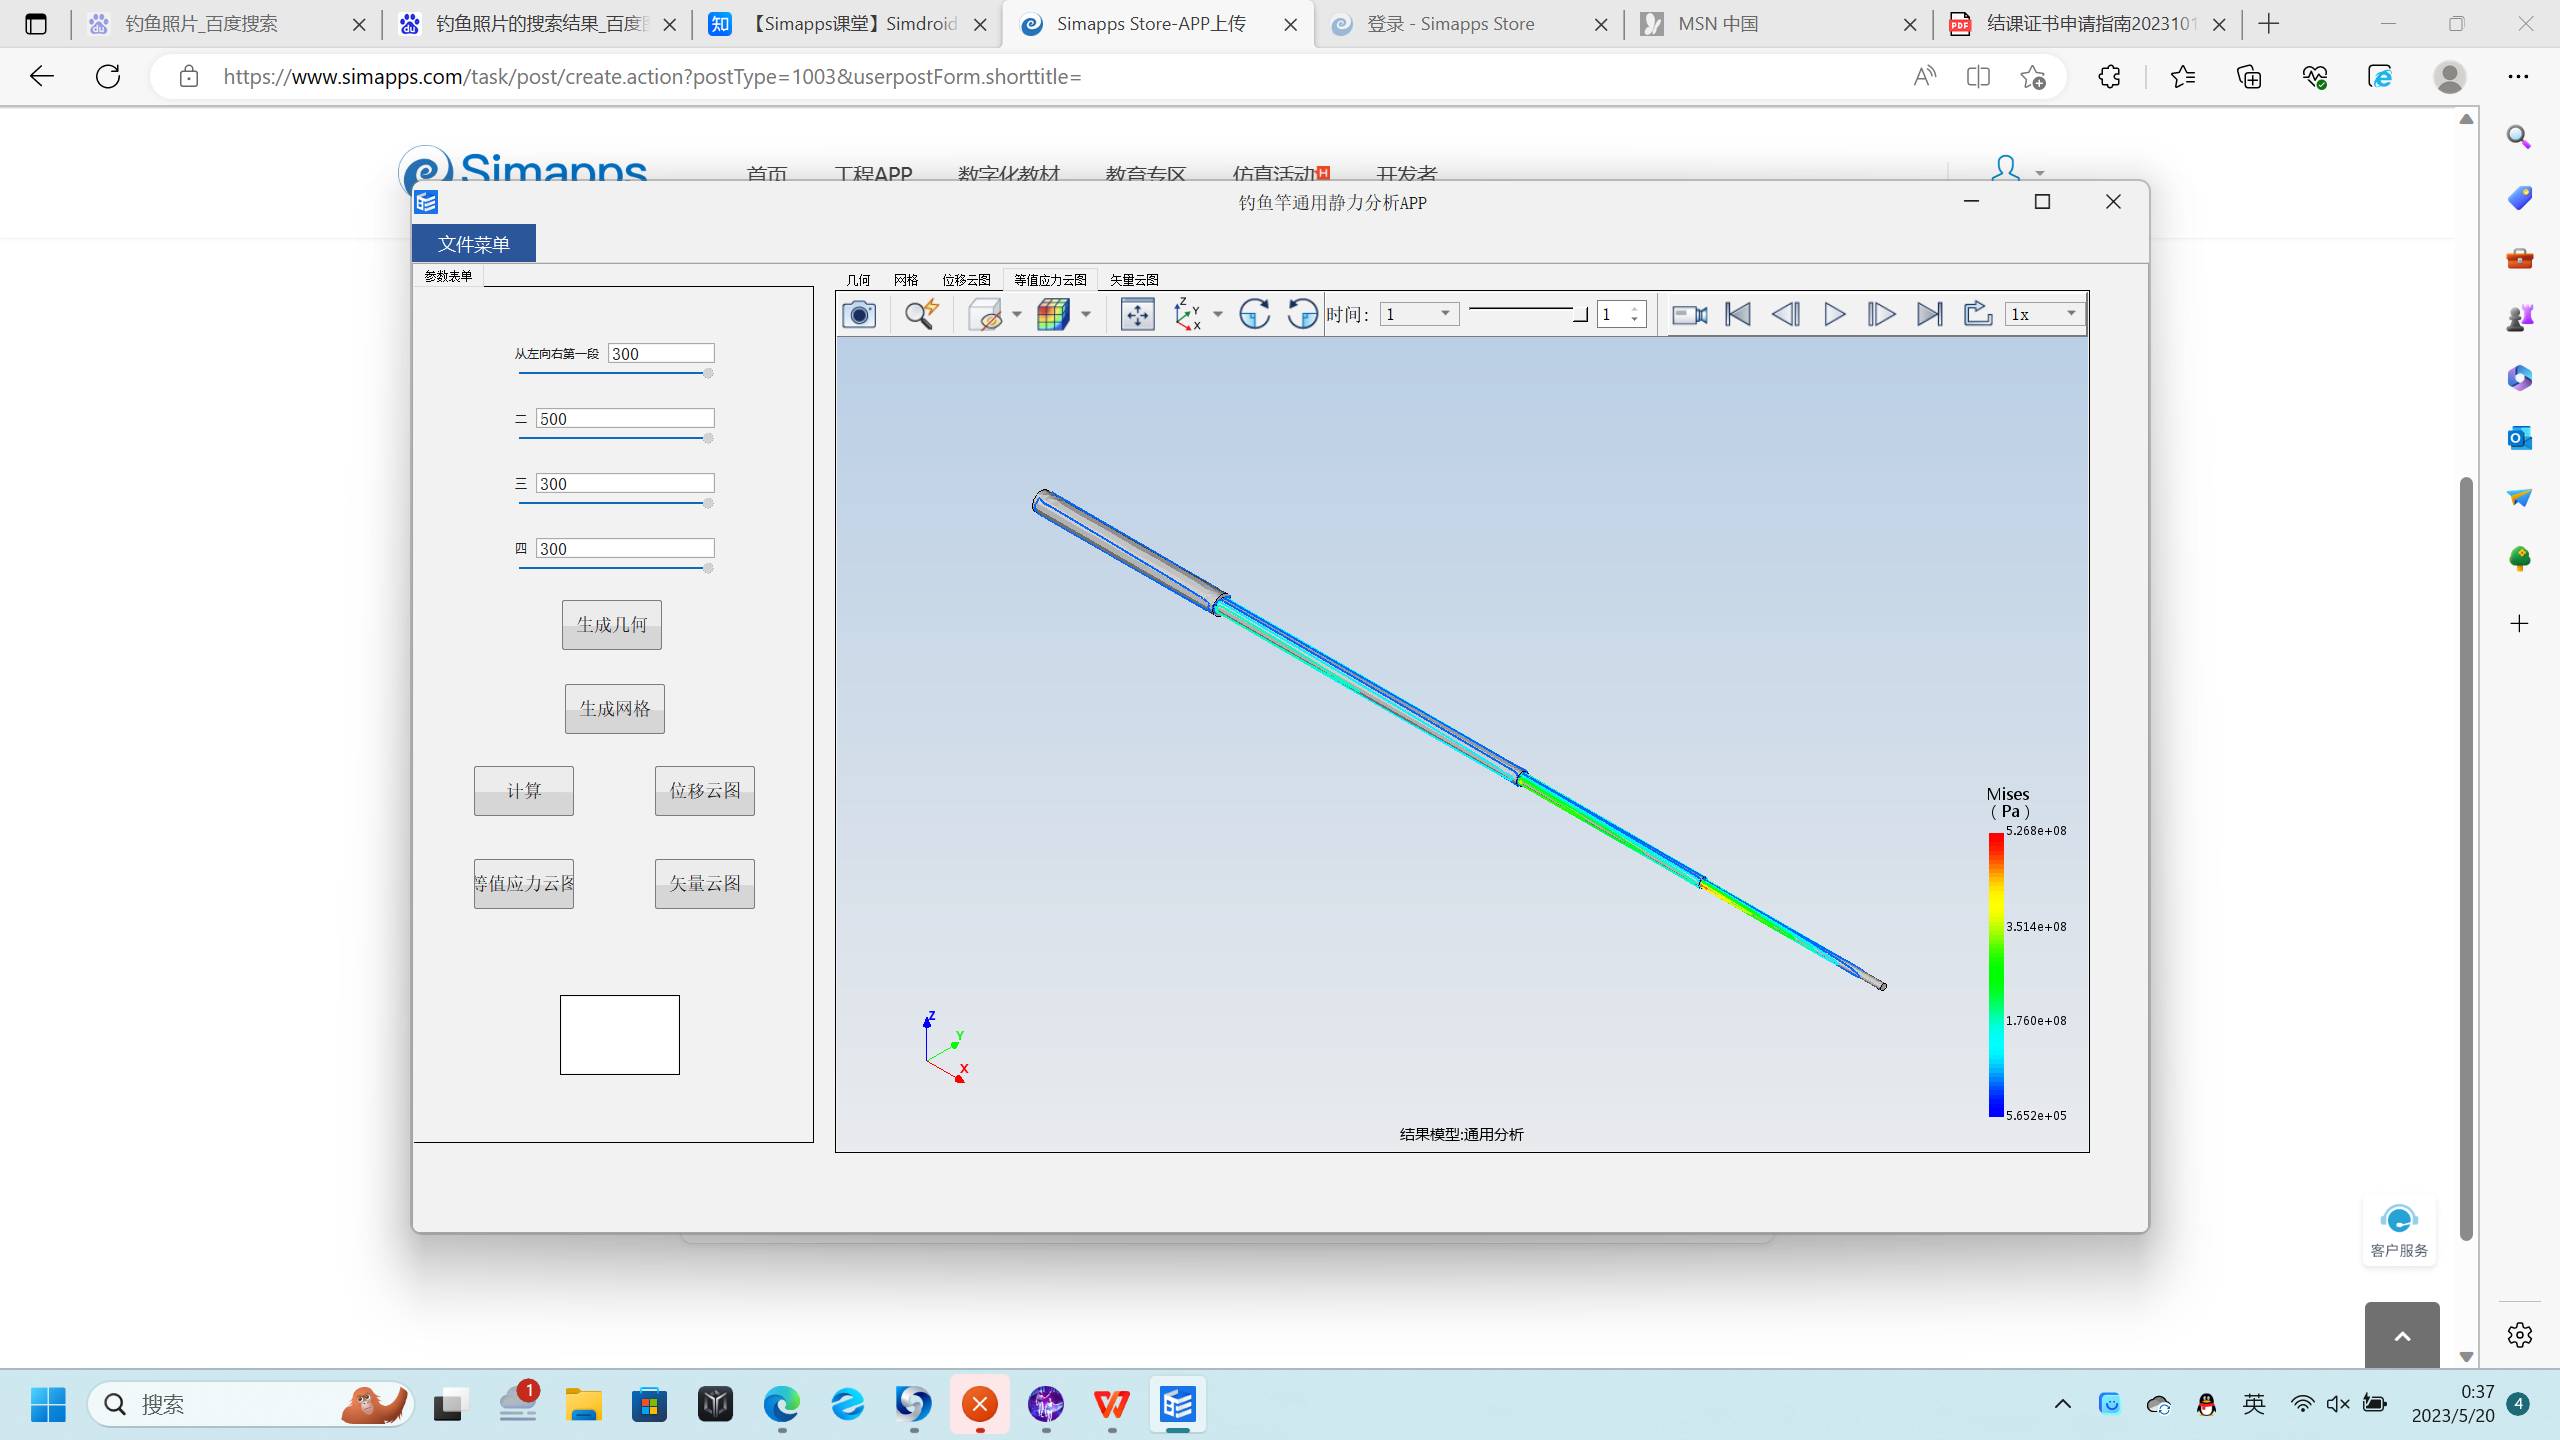2560x1440 pixels.
Task: Click the 矢量云图 button in parameter panel
Action: point(705,884)
